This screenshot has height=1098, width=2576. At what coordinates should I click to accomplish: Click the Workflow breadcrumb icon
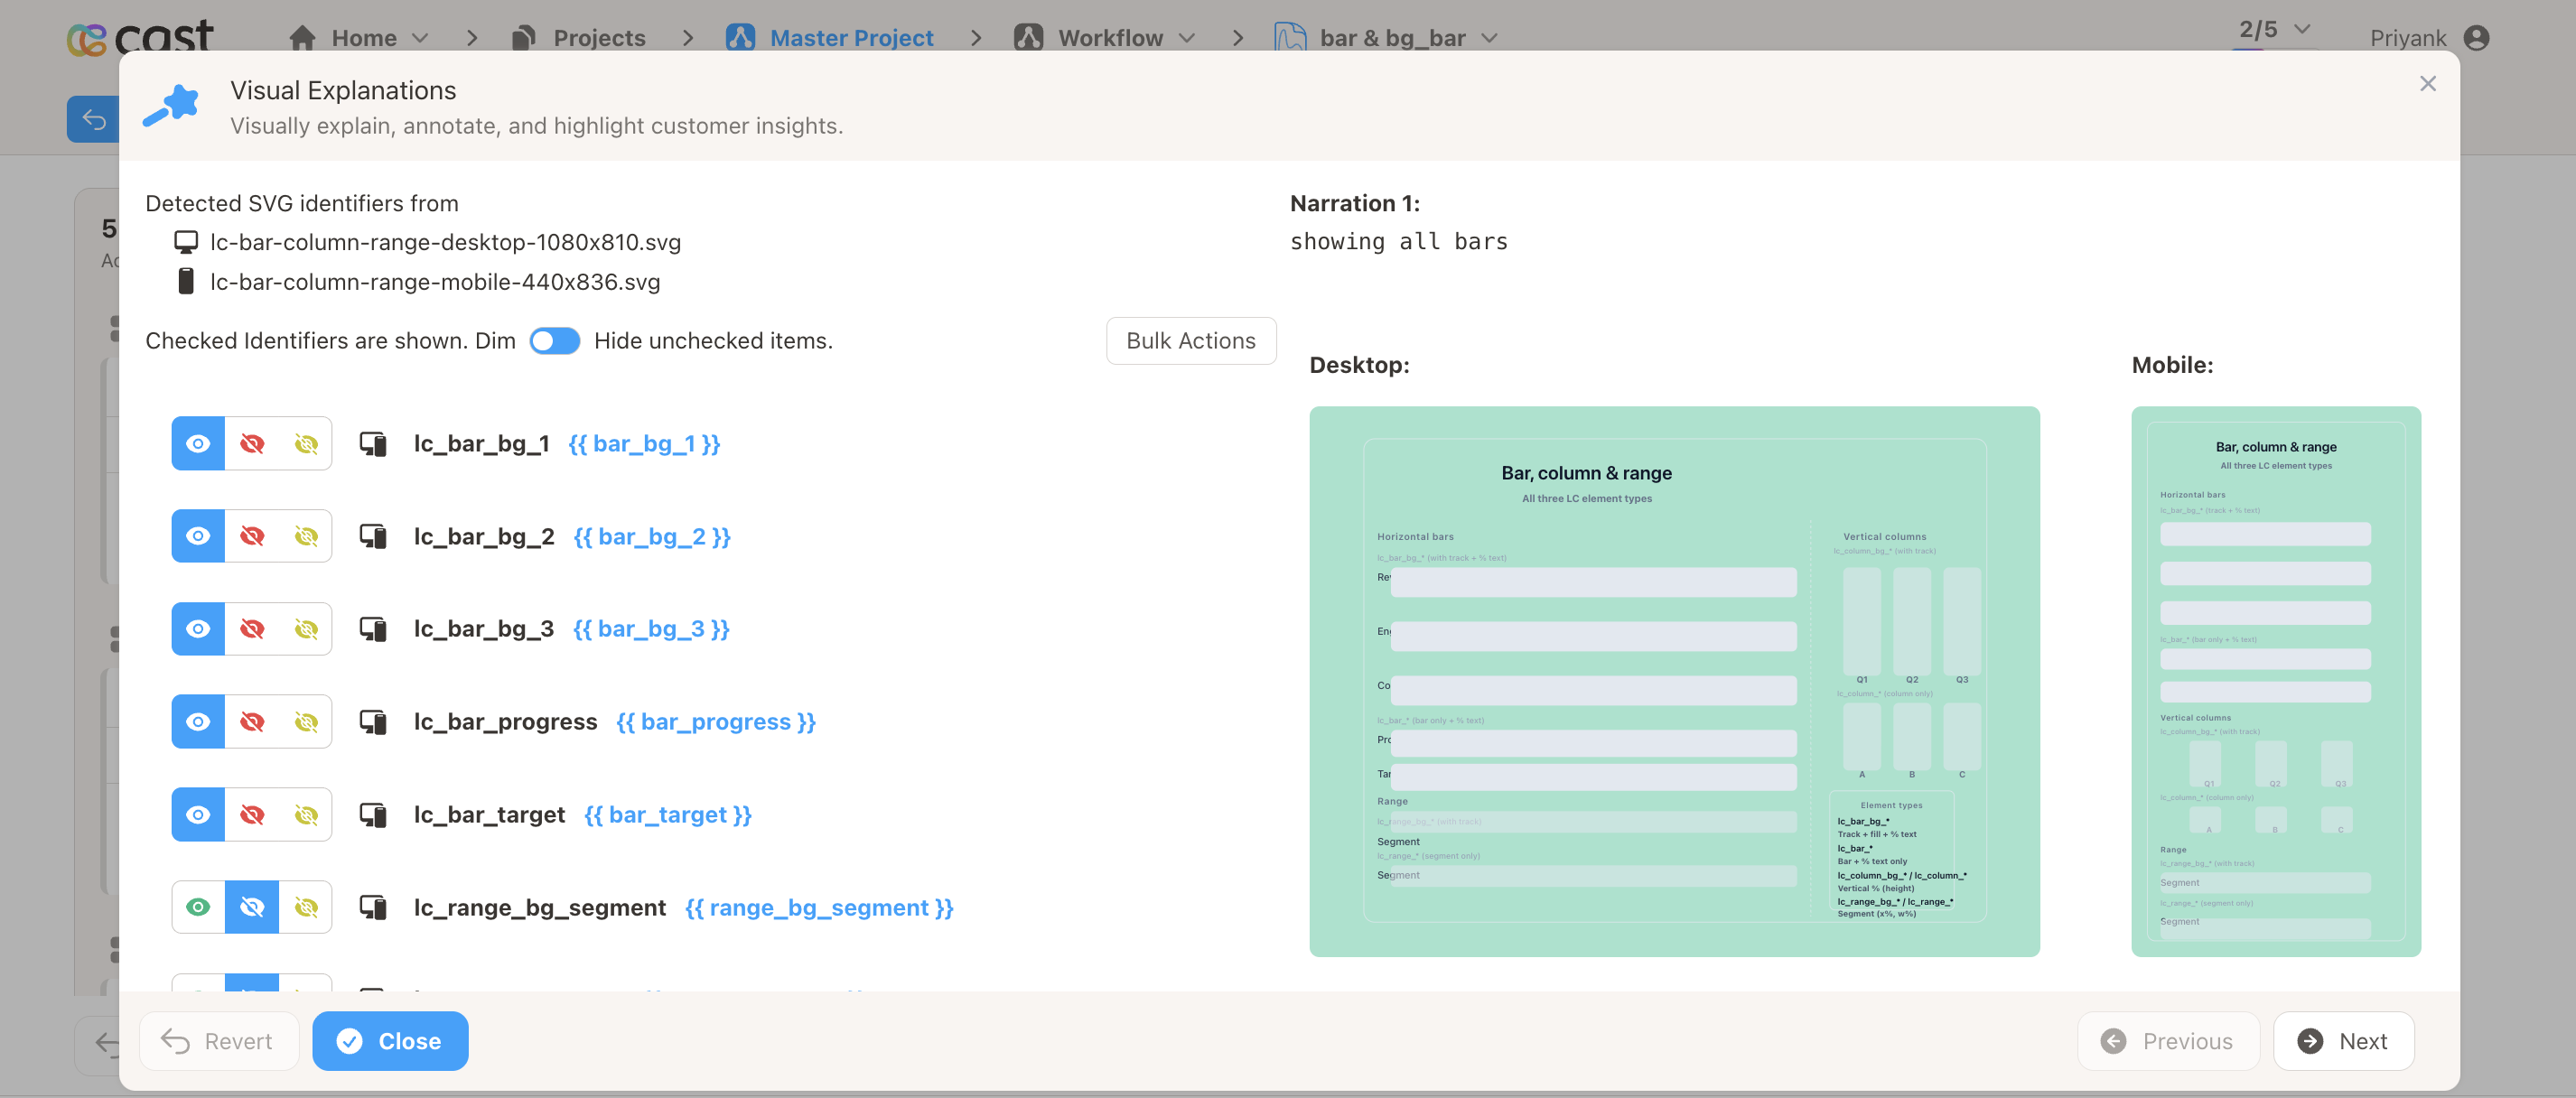(x=1029, y=37)
